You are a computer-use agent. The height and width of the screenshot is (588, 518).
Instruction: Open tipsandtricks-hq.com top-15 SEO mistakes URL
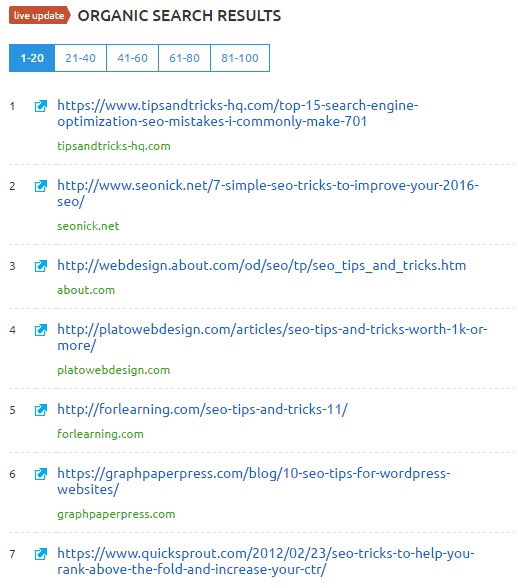(x=237, y=113)
